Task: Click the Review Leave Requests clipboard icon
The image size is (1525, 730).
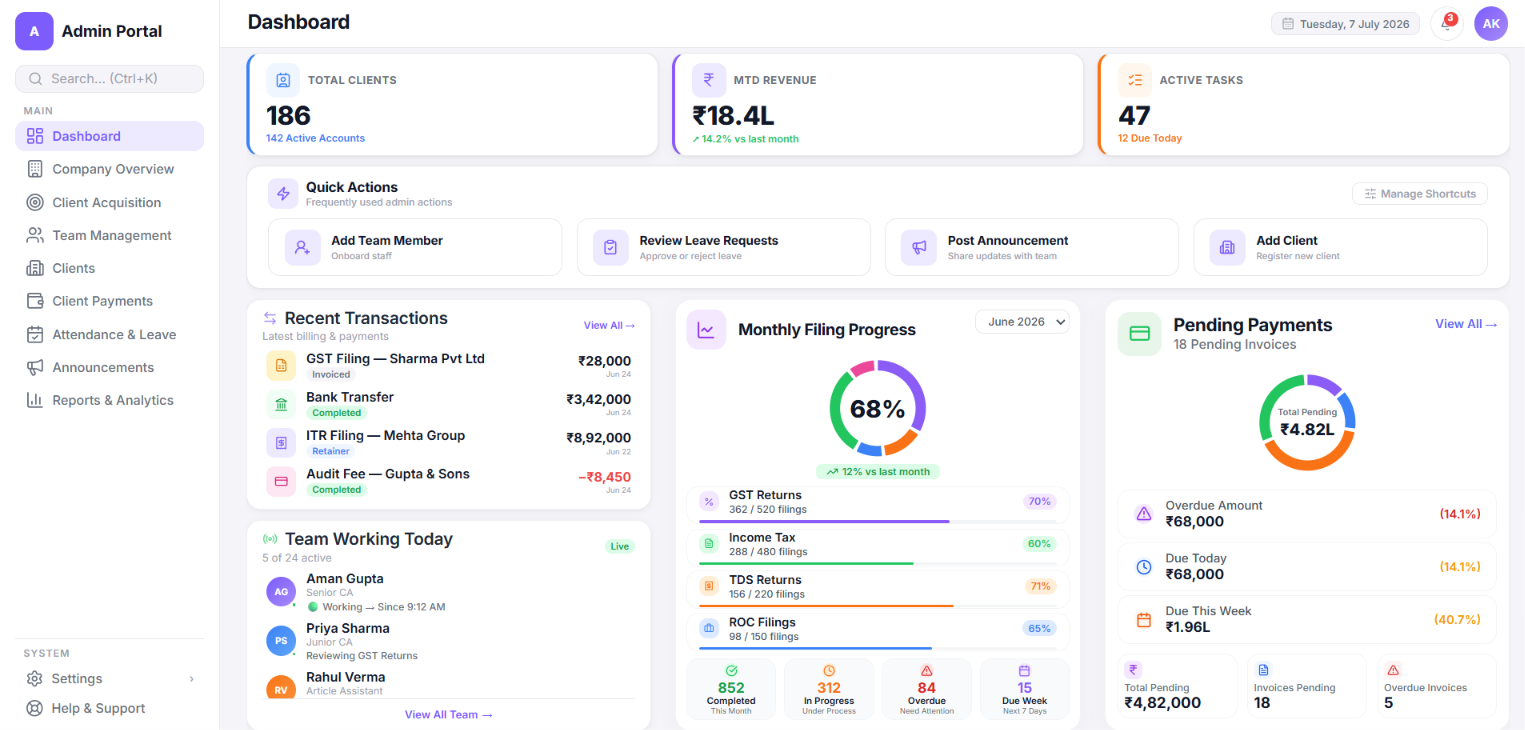Action: point(611,247)
